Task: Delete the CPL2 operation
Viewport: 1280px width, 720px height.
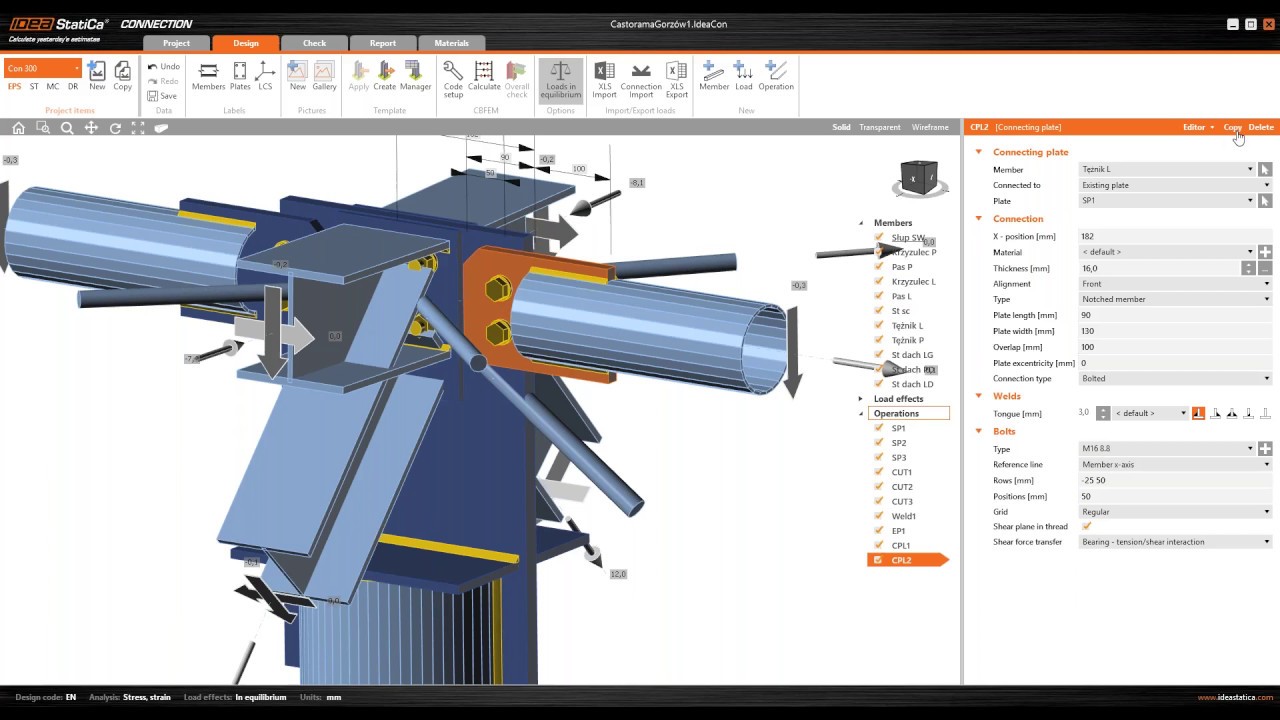Action: [x=1261, y=127]
